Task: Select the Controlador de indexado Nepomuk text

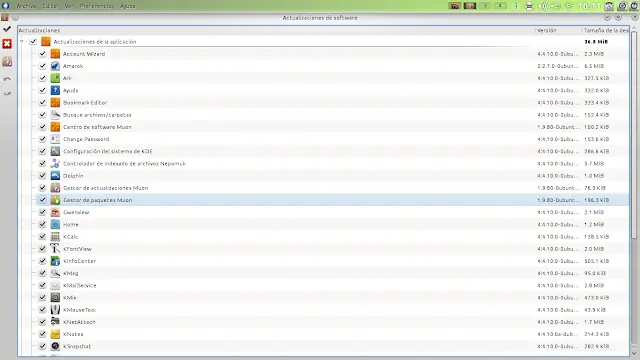Action: pos(124,164)
